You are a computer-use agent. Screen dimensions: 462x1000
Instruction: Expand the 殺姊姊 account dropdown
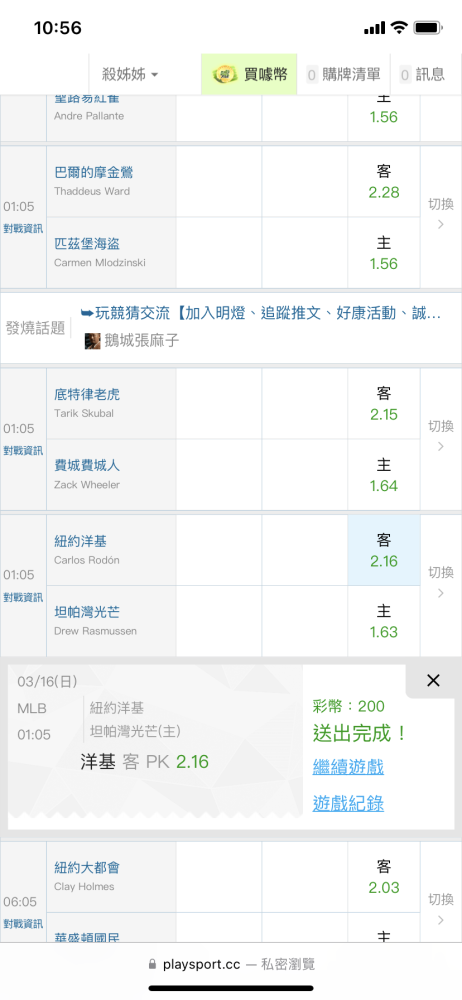pos(130,75)
